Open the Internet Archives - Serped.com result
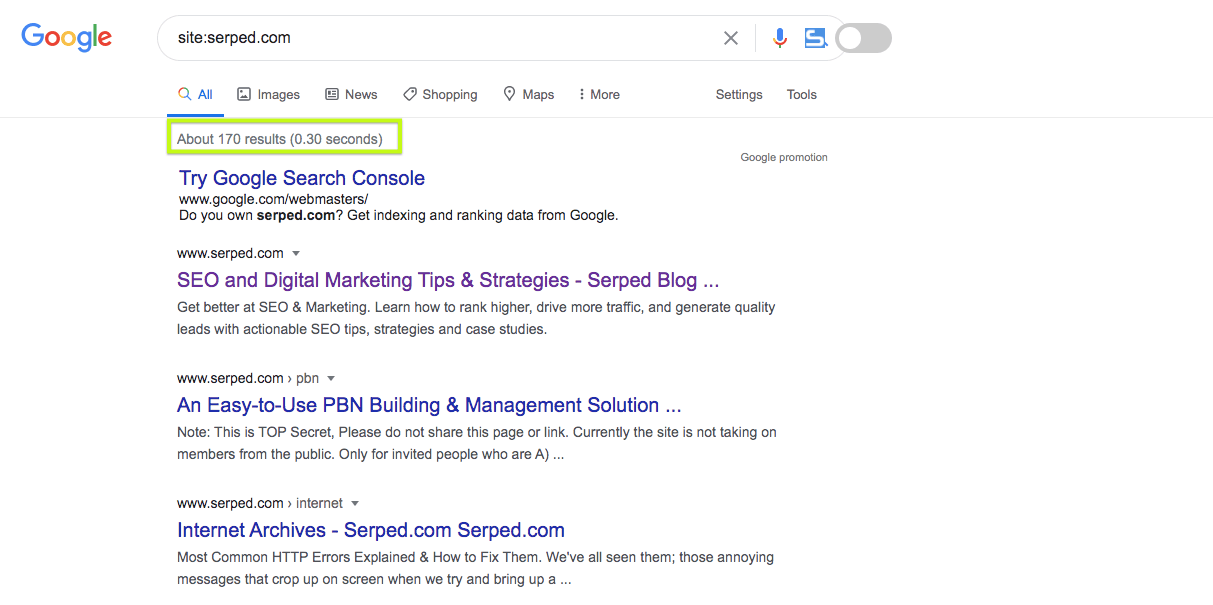The height and width of the screenshot is (605, 1213). coord(371,530)
